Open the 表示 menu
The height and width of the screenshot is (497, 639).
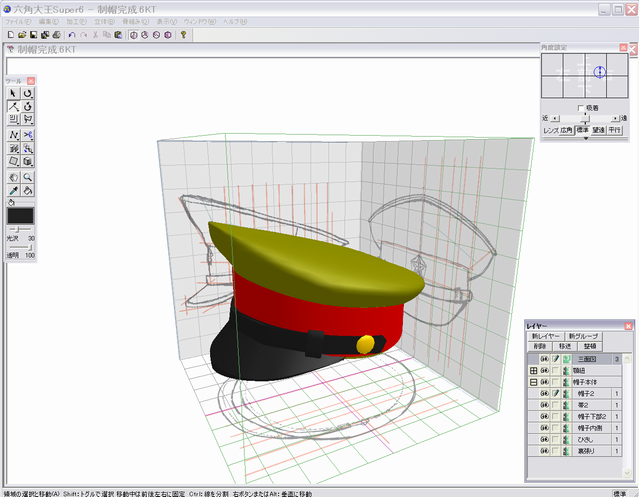[x=167, y=21]
